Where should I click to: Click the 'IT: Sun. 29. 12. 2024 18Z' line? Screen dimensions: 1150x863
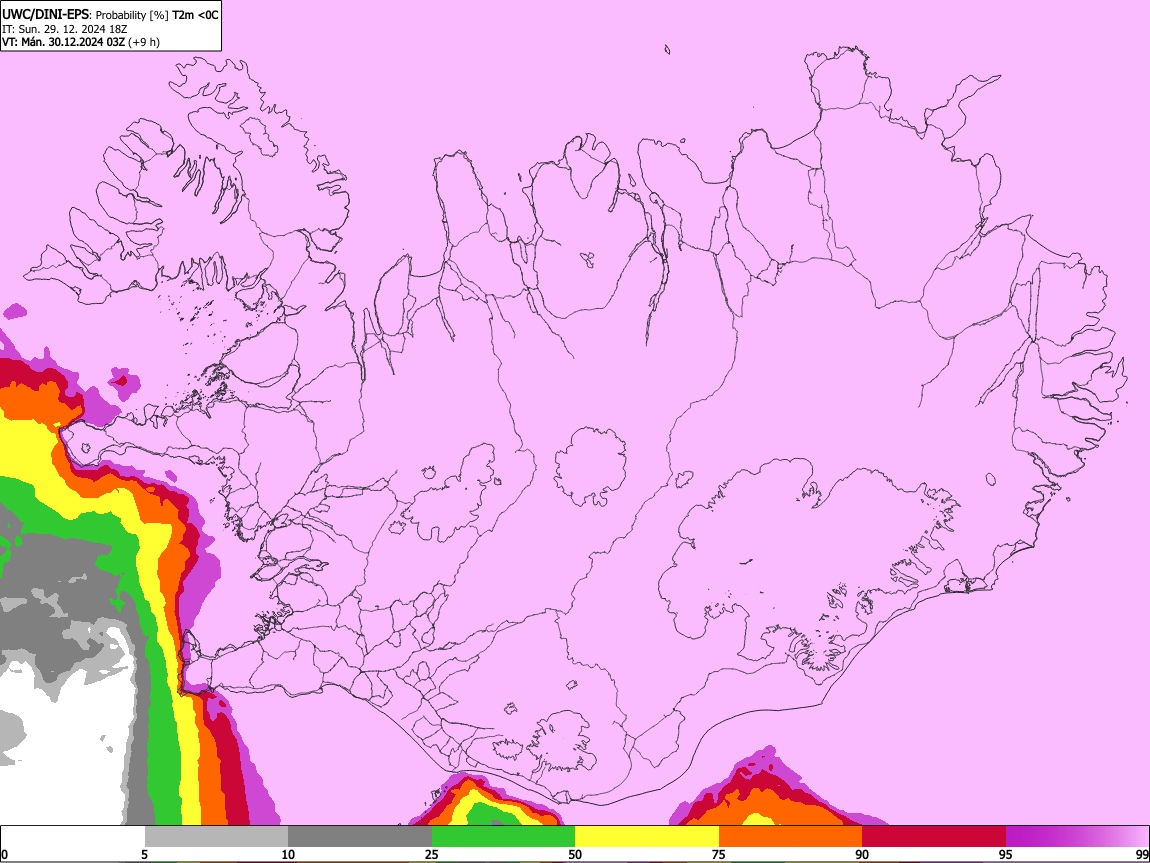point(65,29)
